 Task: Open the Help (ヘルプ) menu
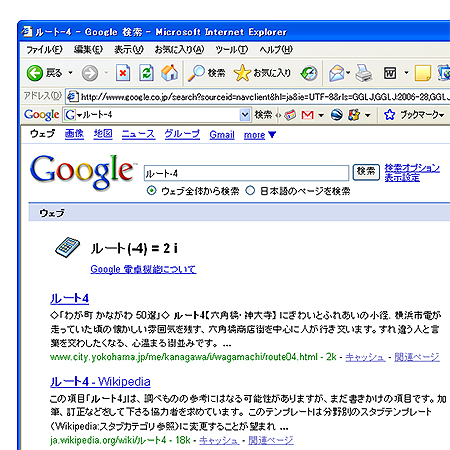276,50
